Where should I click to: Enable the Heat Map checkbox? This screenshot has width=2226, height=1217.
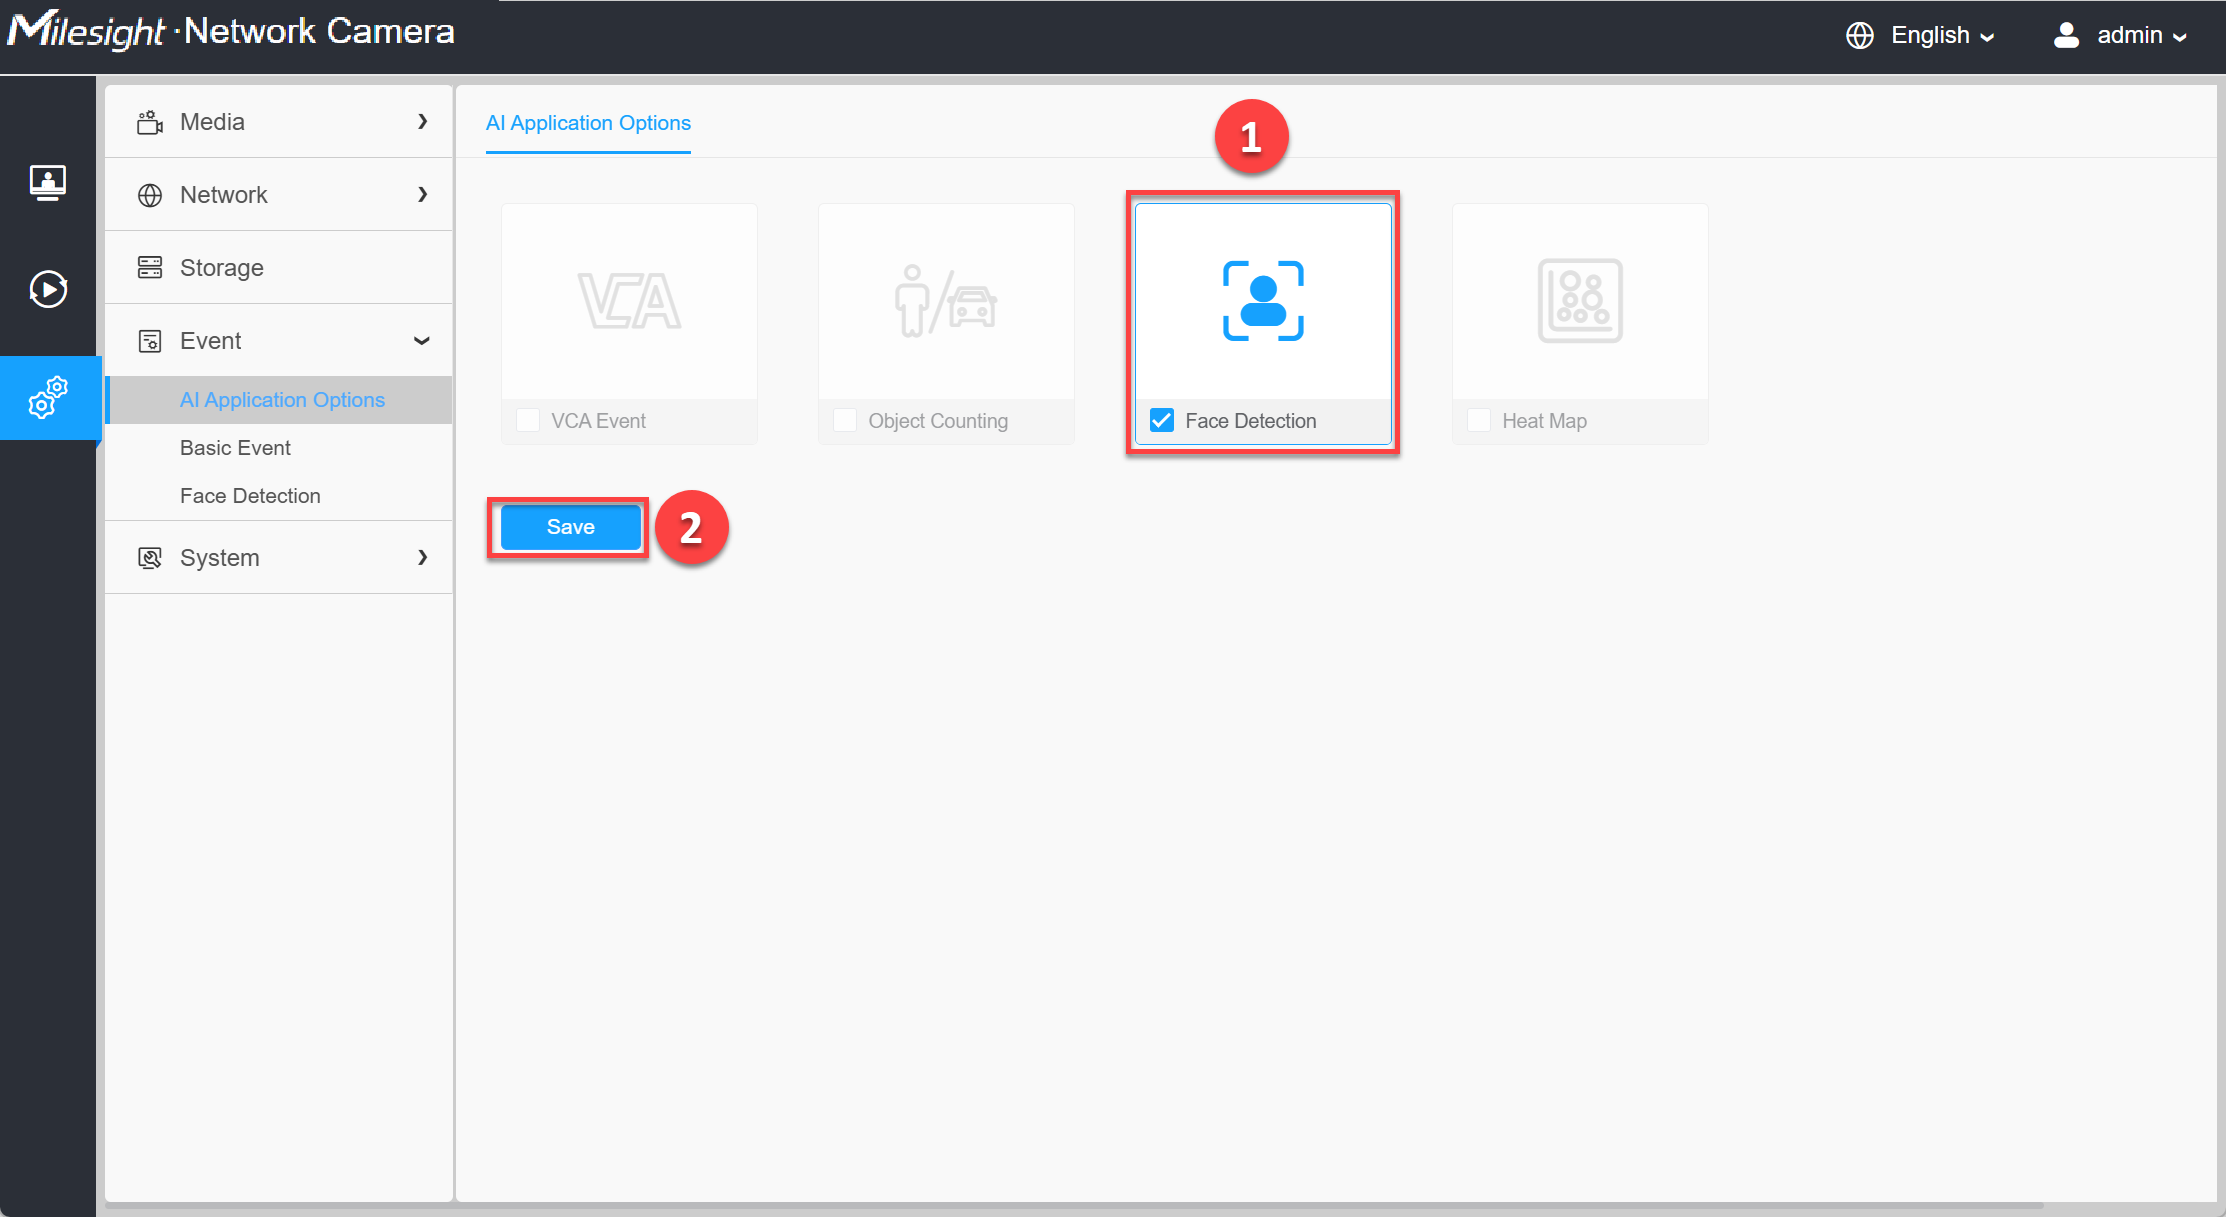click(x=1479, y=420)
